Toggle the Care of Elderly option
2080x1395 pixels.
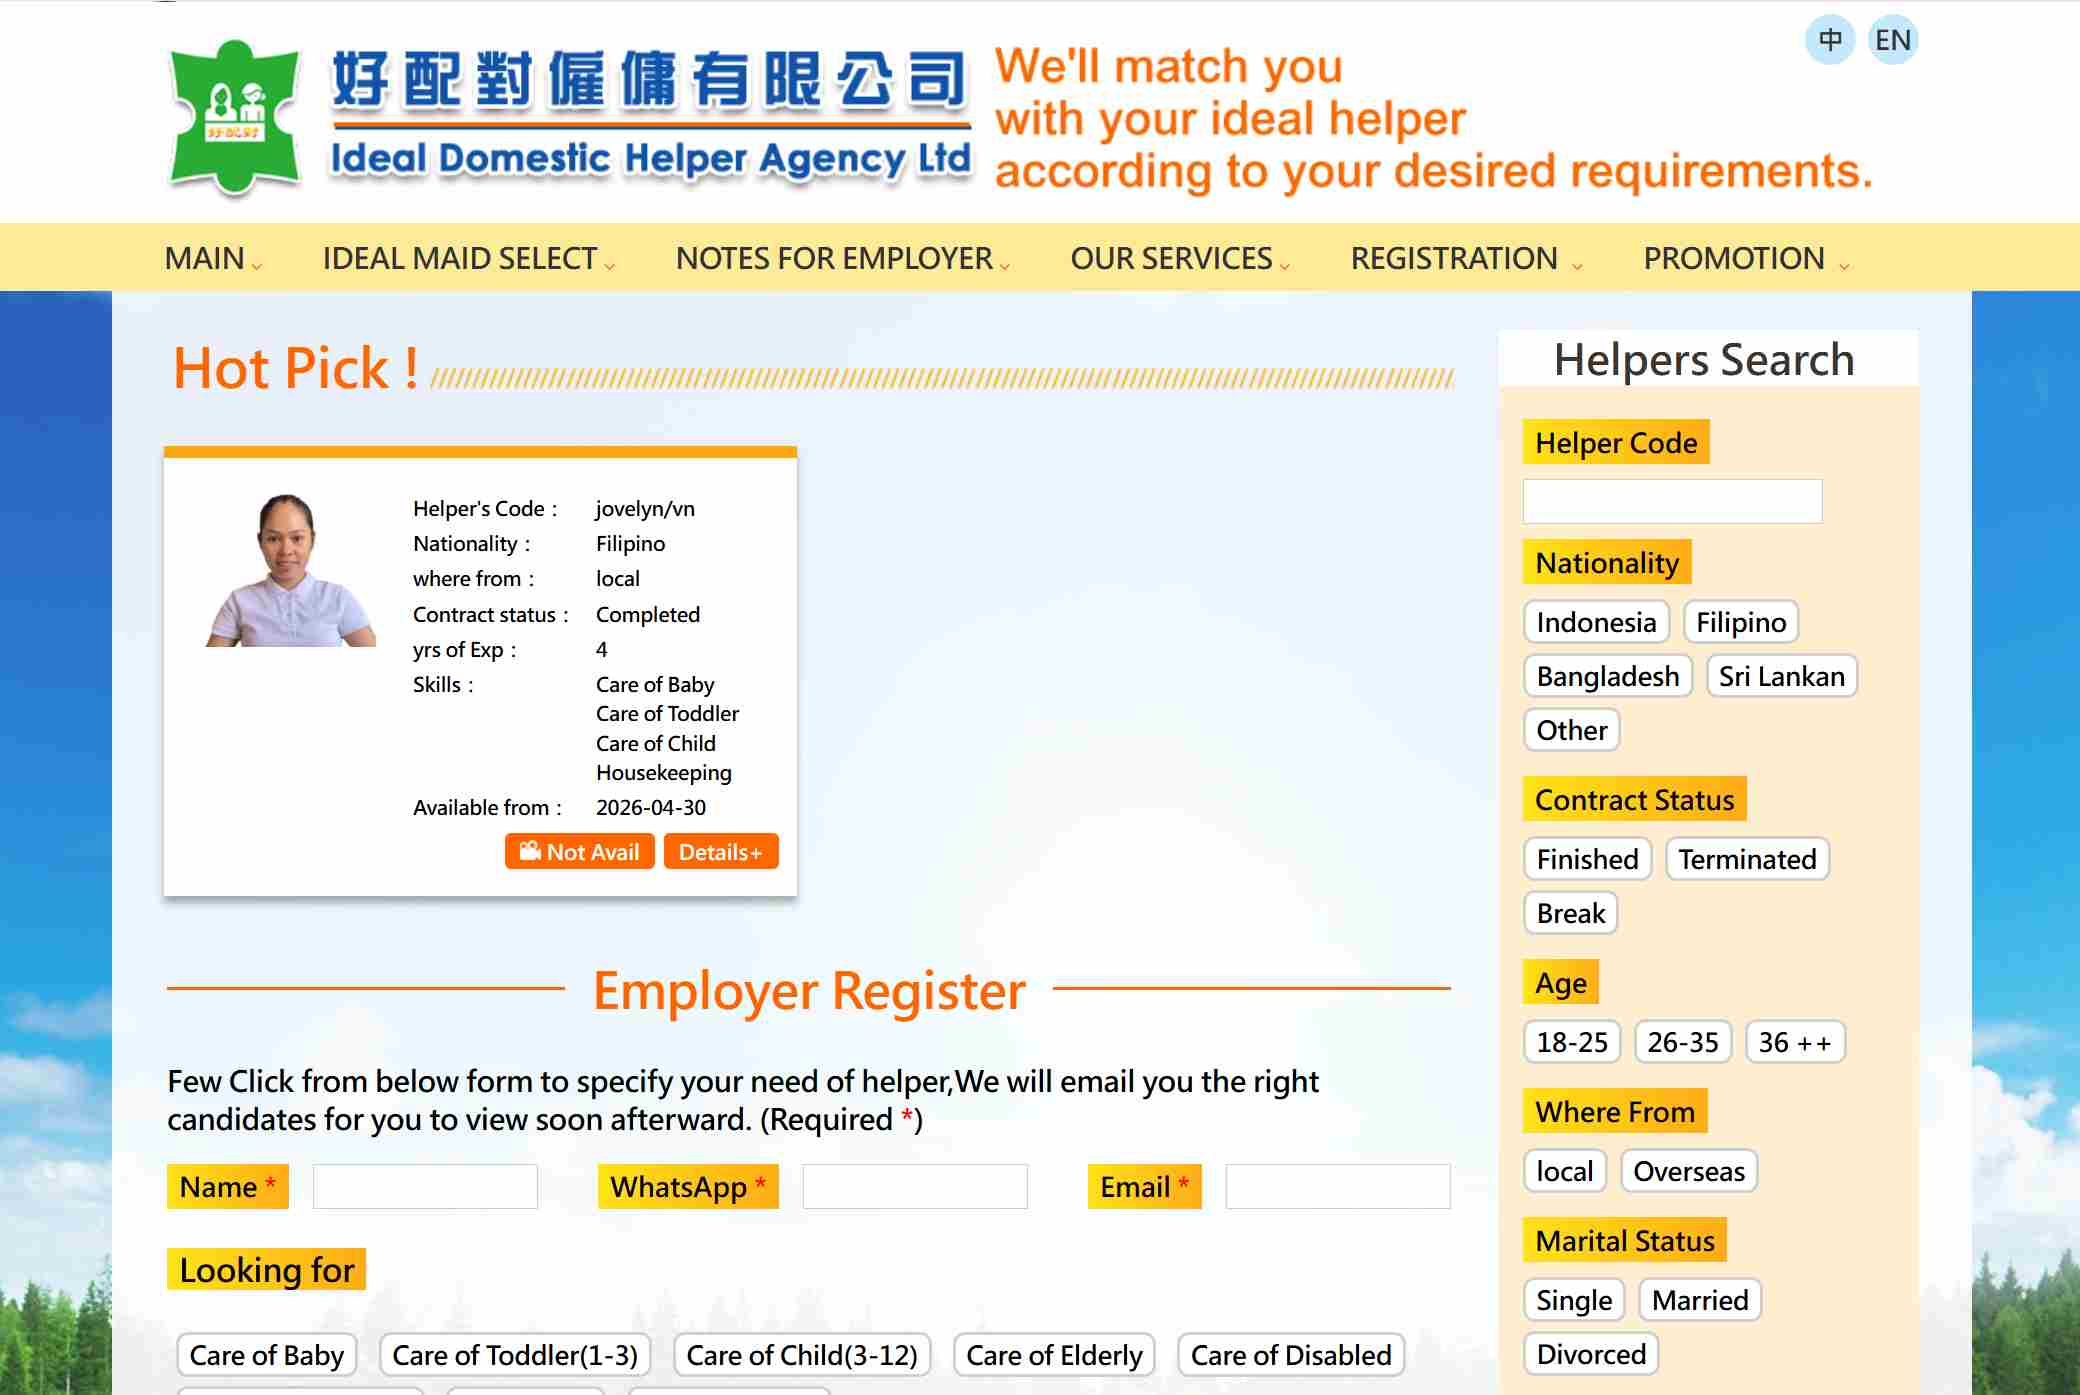(x=1053, y=1355)
